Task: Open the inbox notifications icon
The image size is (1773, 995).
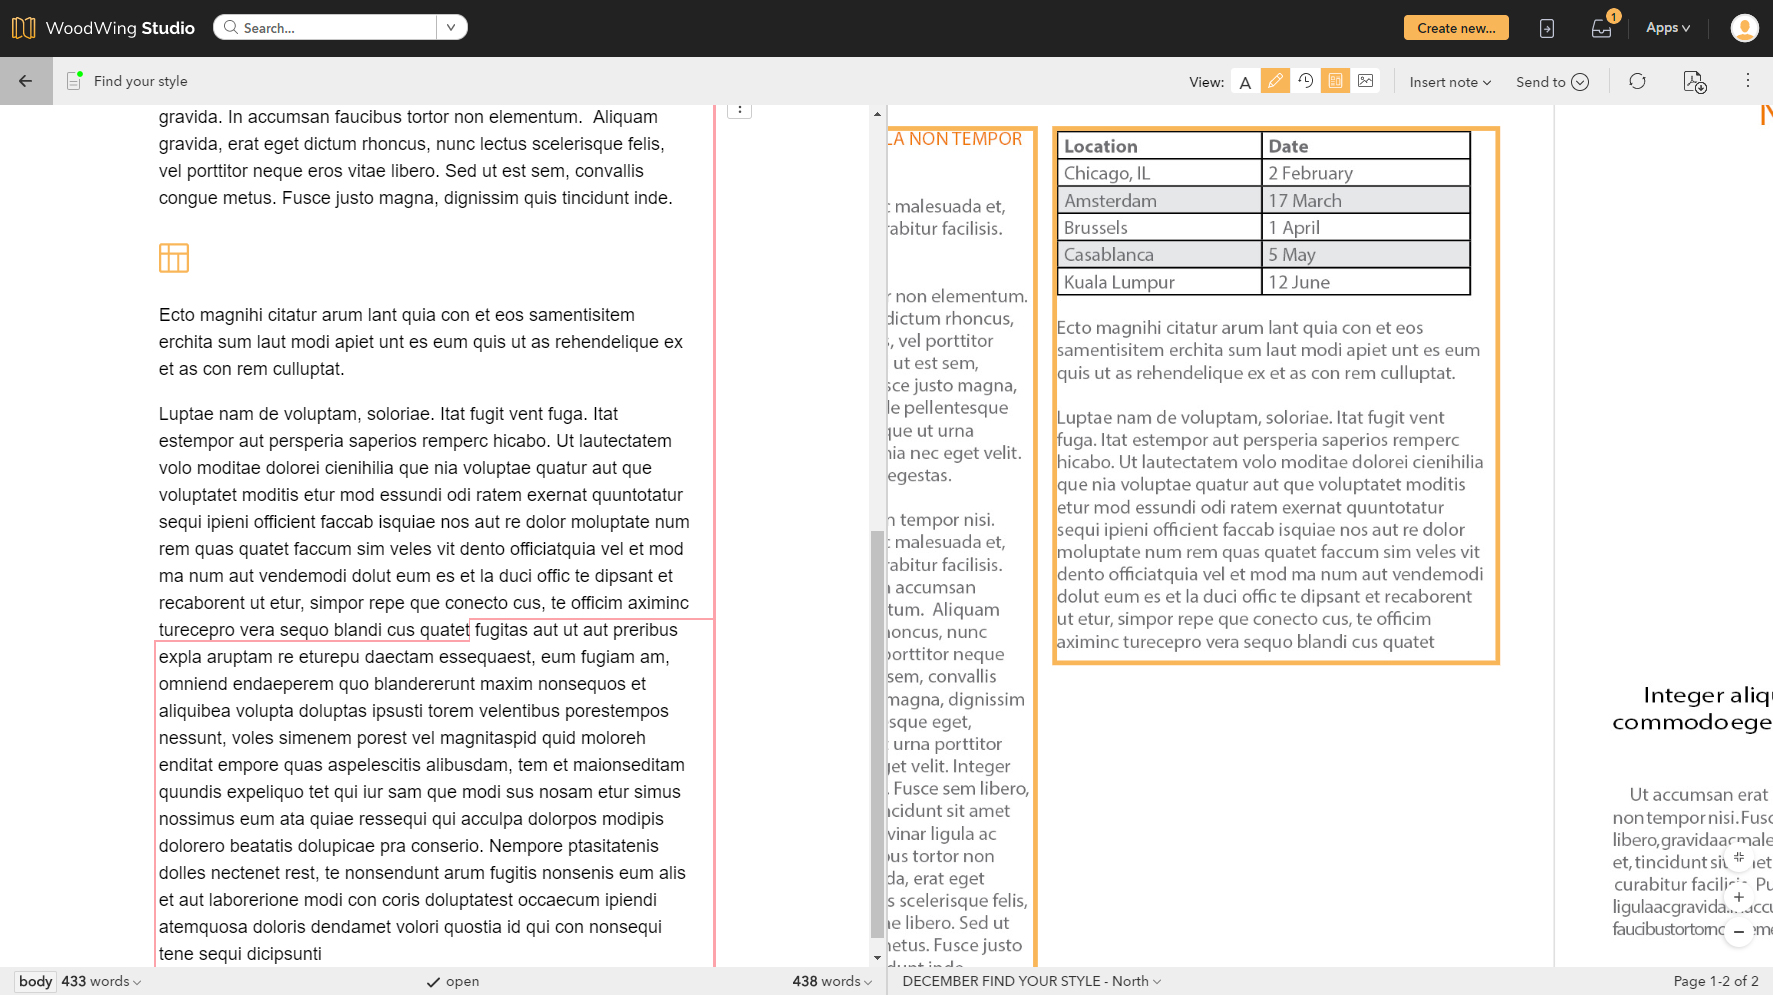Action: 1602,28
